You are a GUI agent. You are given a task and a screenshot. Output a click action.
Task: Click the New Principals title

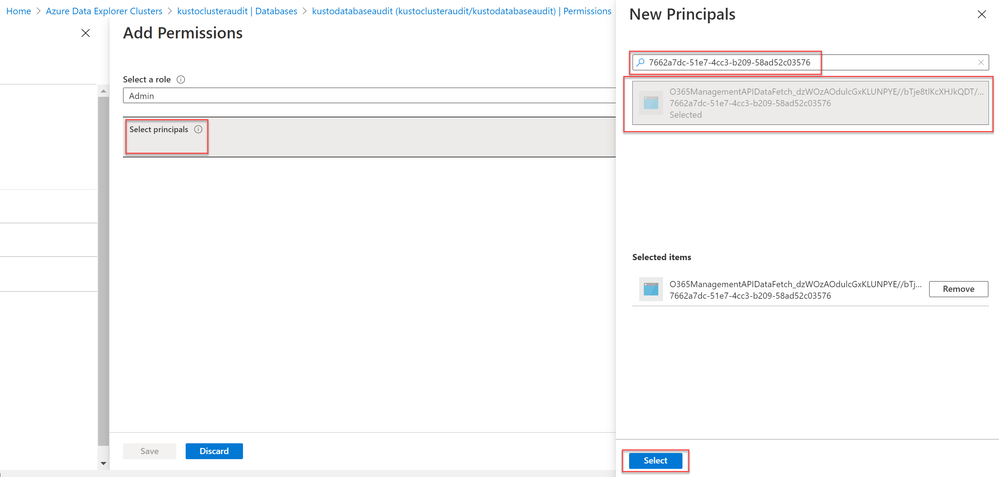coord(682,15)
